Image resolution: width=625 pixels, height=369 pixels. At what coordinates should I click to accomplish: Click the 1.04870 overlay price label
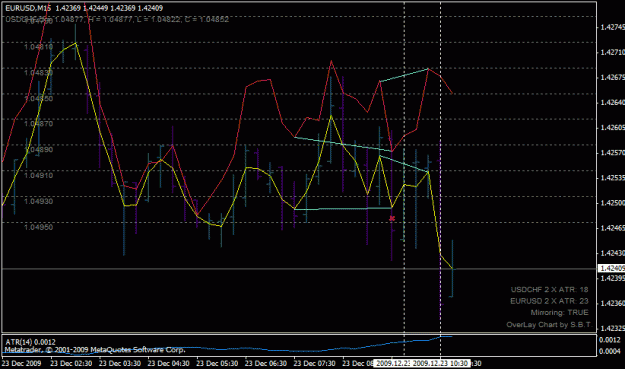click(38, 124)
